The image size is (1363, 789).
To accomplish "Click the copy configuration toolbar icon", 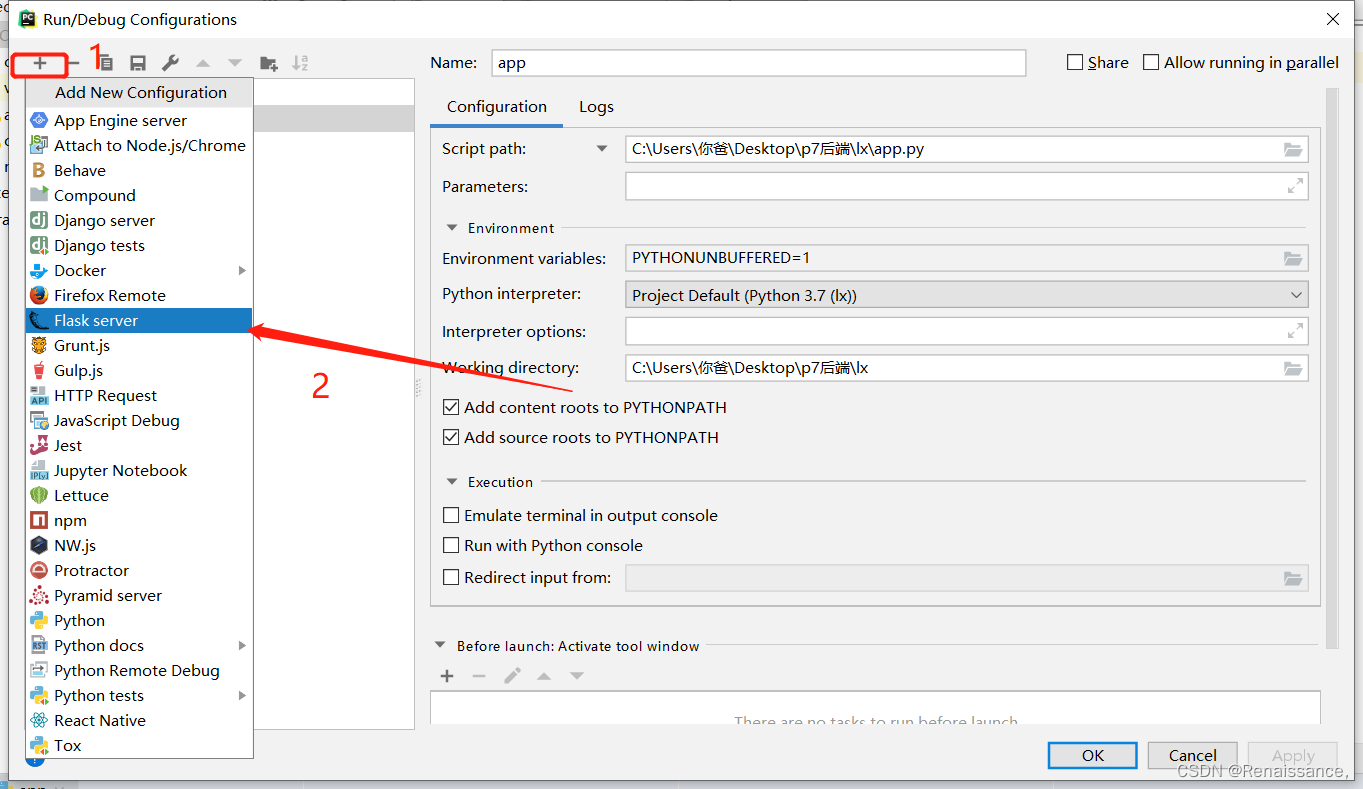I will (x=106, y=63).
